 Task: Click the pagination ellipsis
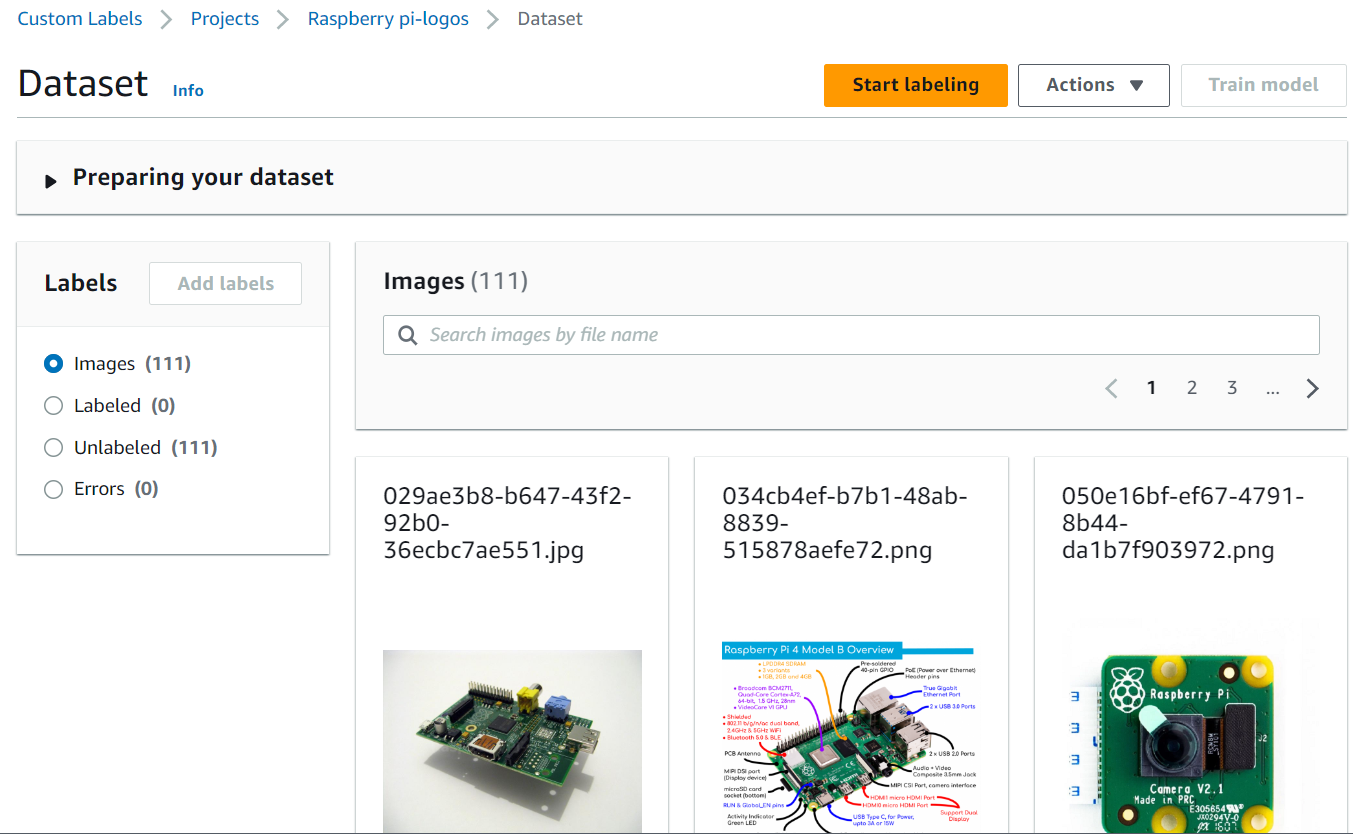pos(1272,388)
